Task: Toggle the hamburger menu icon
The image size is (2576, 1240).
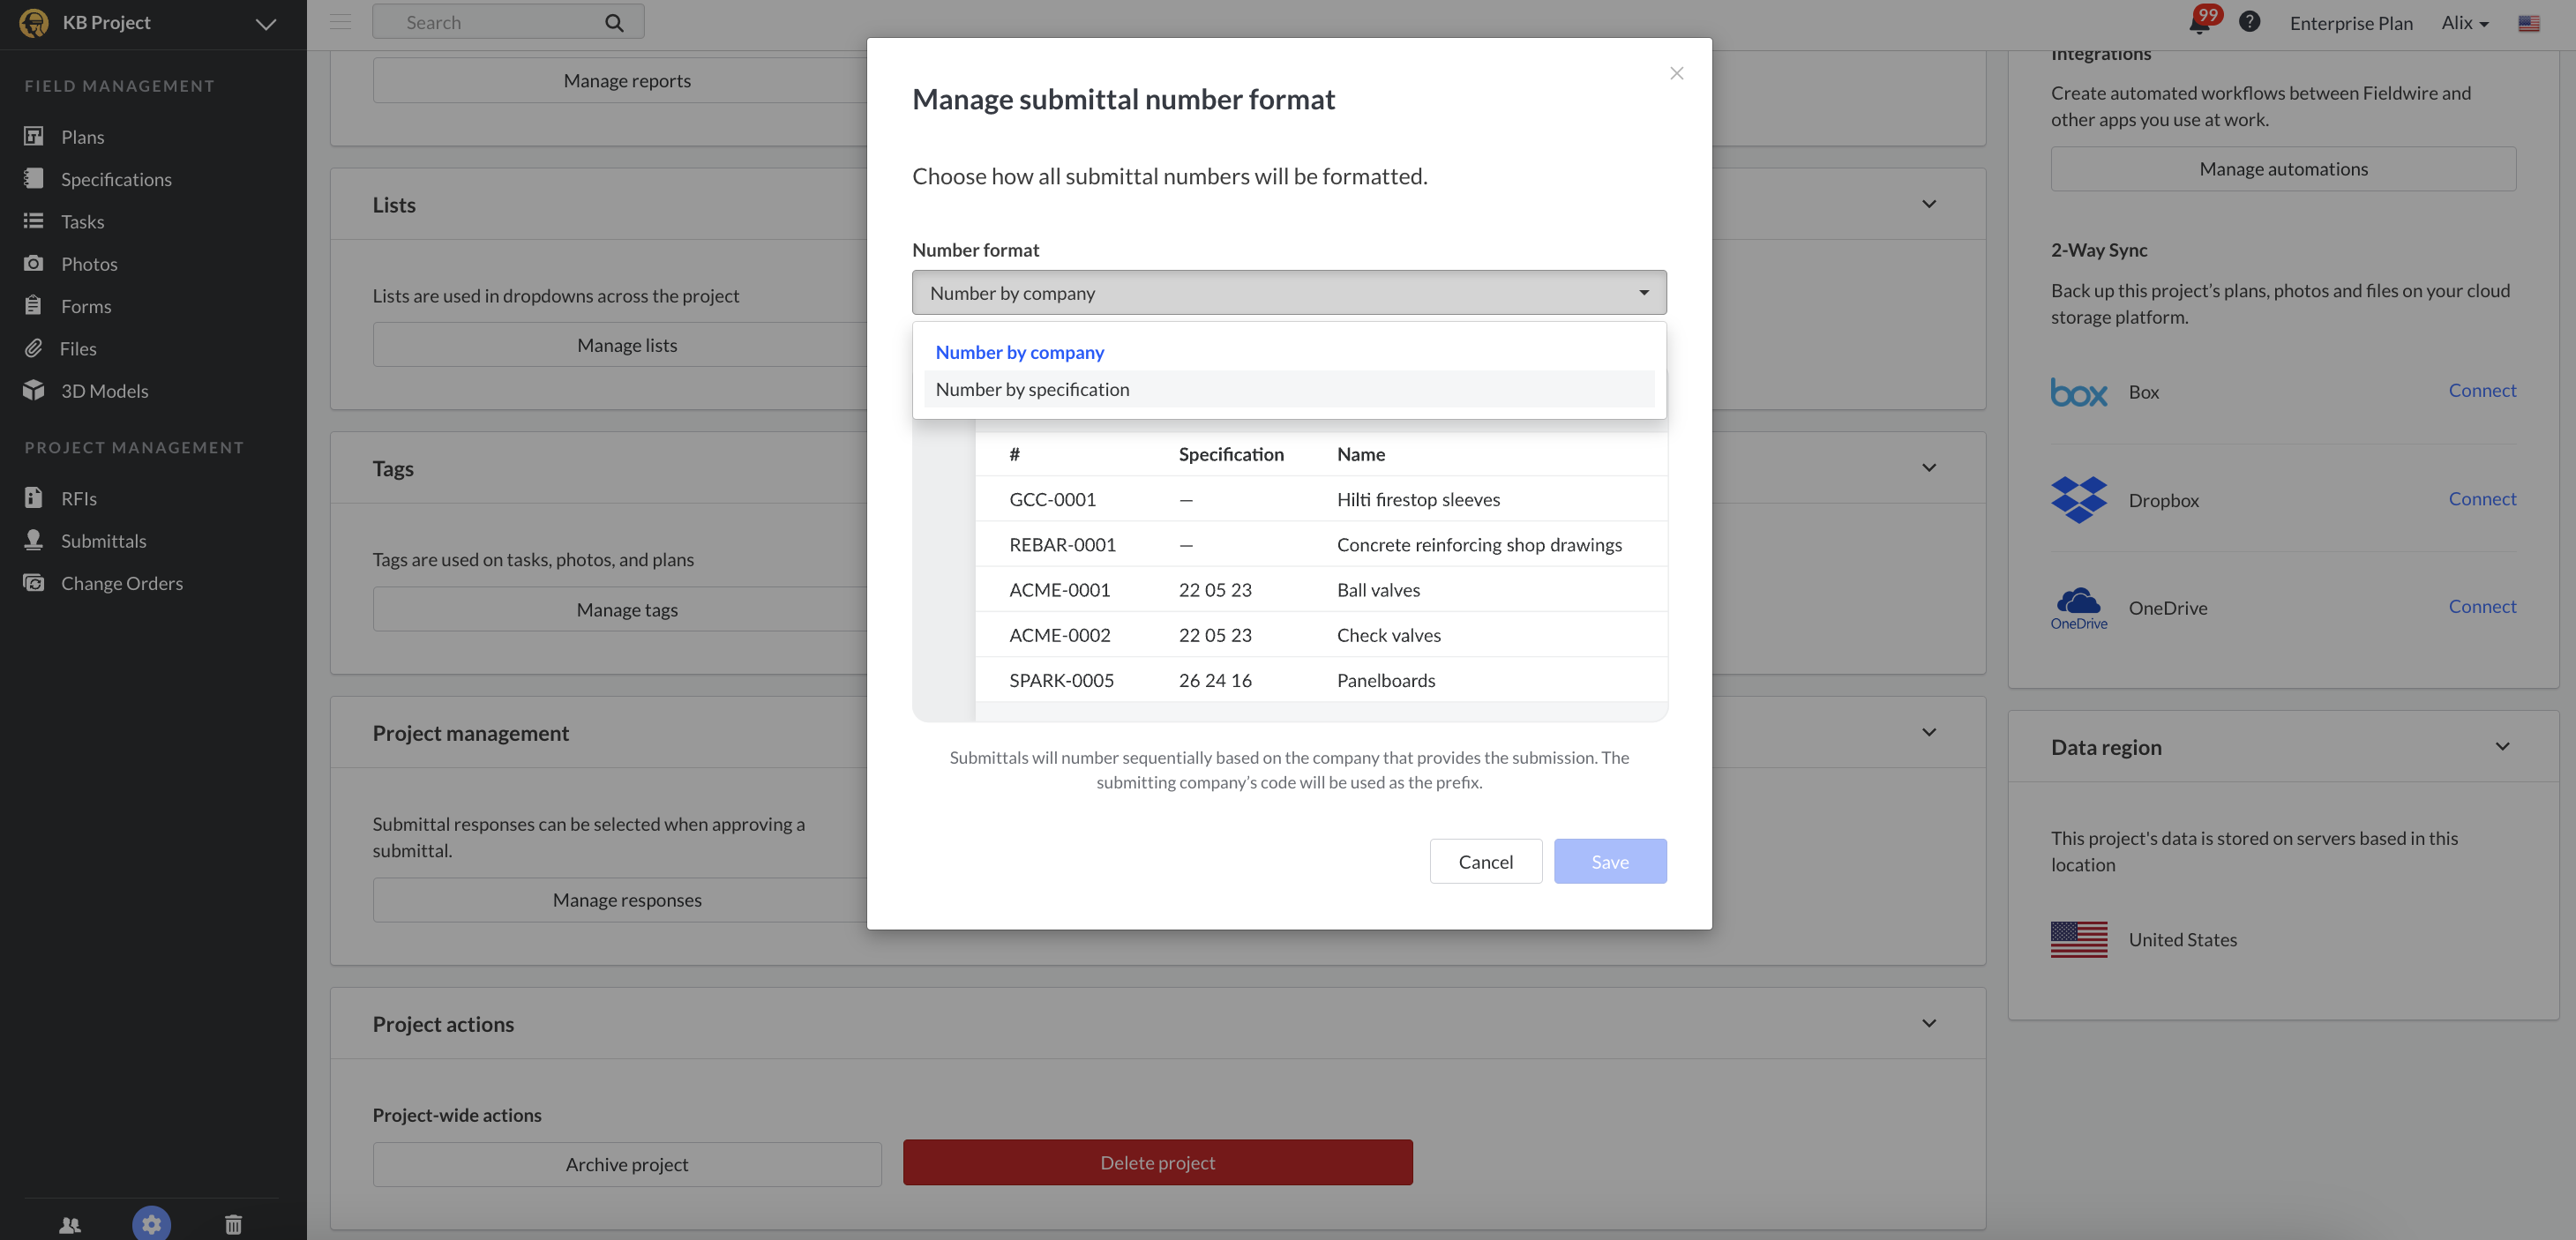Action: point(340,22)
